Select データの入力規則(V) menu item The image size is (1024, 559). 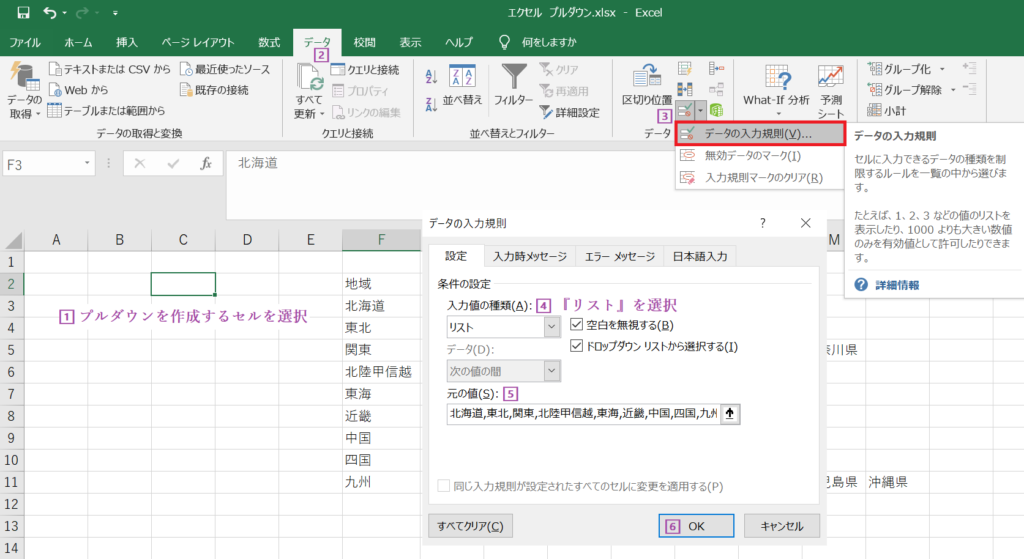click(x=760, y=133)
